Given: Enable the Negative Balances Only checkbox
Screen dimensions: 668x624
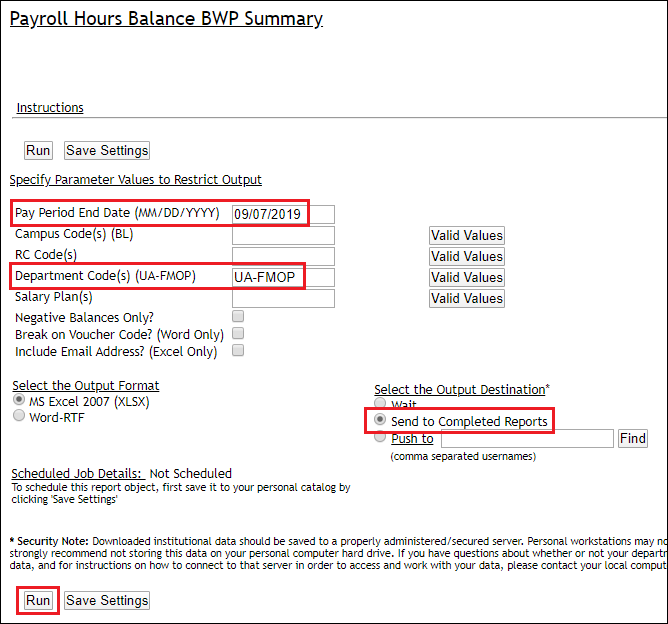Looking at the screenshot, I should pyautogui.click(x=238, y=316).
